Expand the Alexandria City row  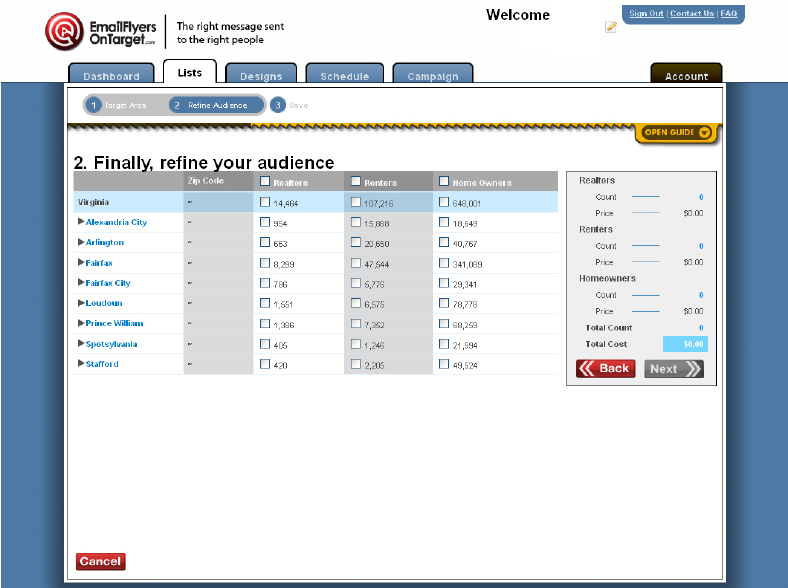(81, 222)
